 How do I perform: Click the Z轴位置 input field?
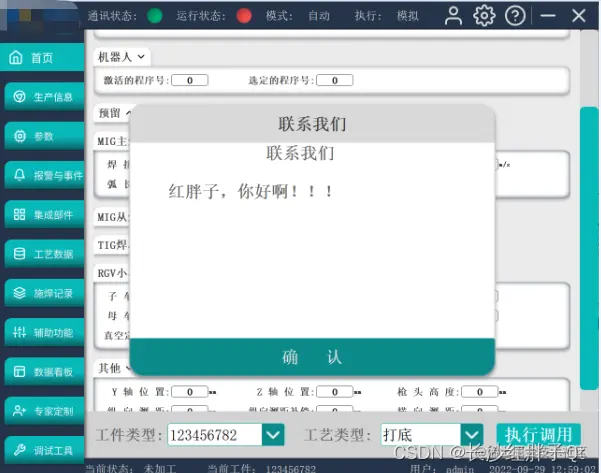[x=335, y=392]
